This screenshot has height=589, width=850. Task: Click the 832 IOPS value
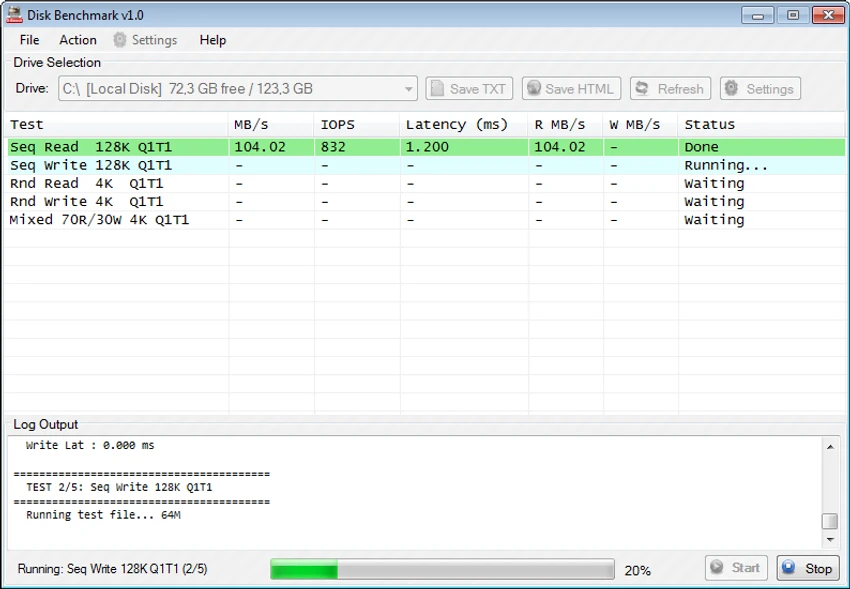tap(333, 147)
